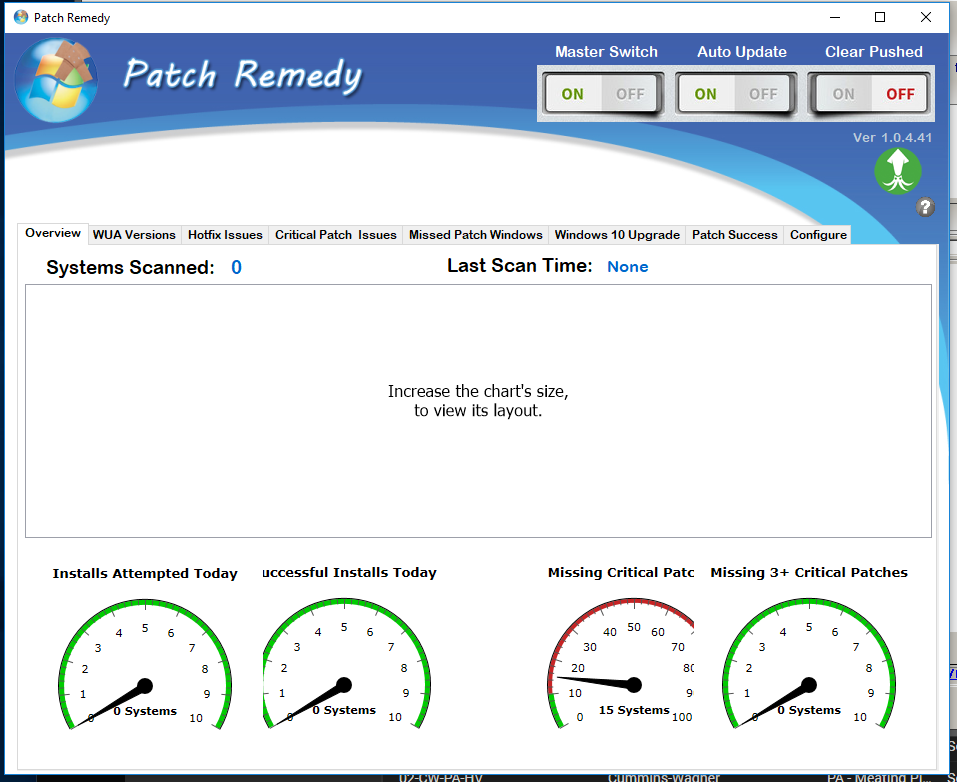Turn Master Switch ON
Screen dimensions: 957x782
pos(573,94)
